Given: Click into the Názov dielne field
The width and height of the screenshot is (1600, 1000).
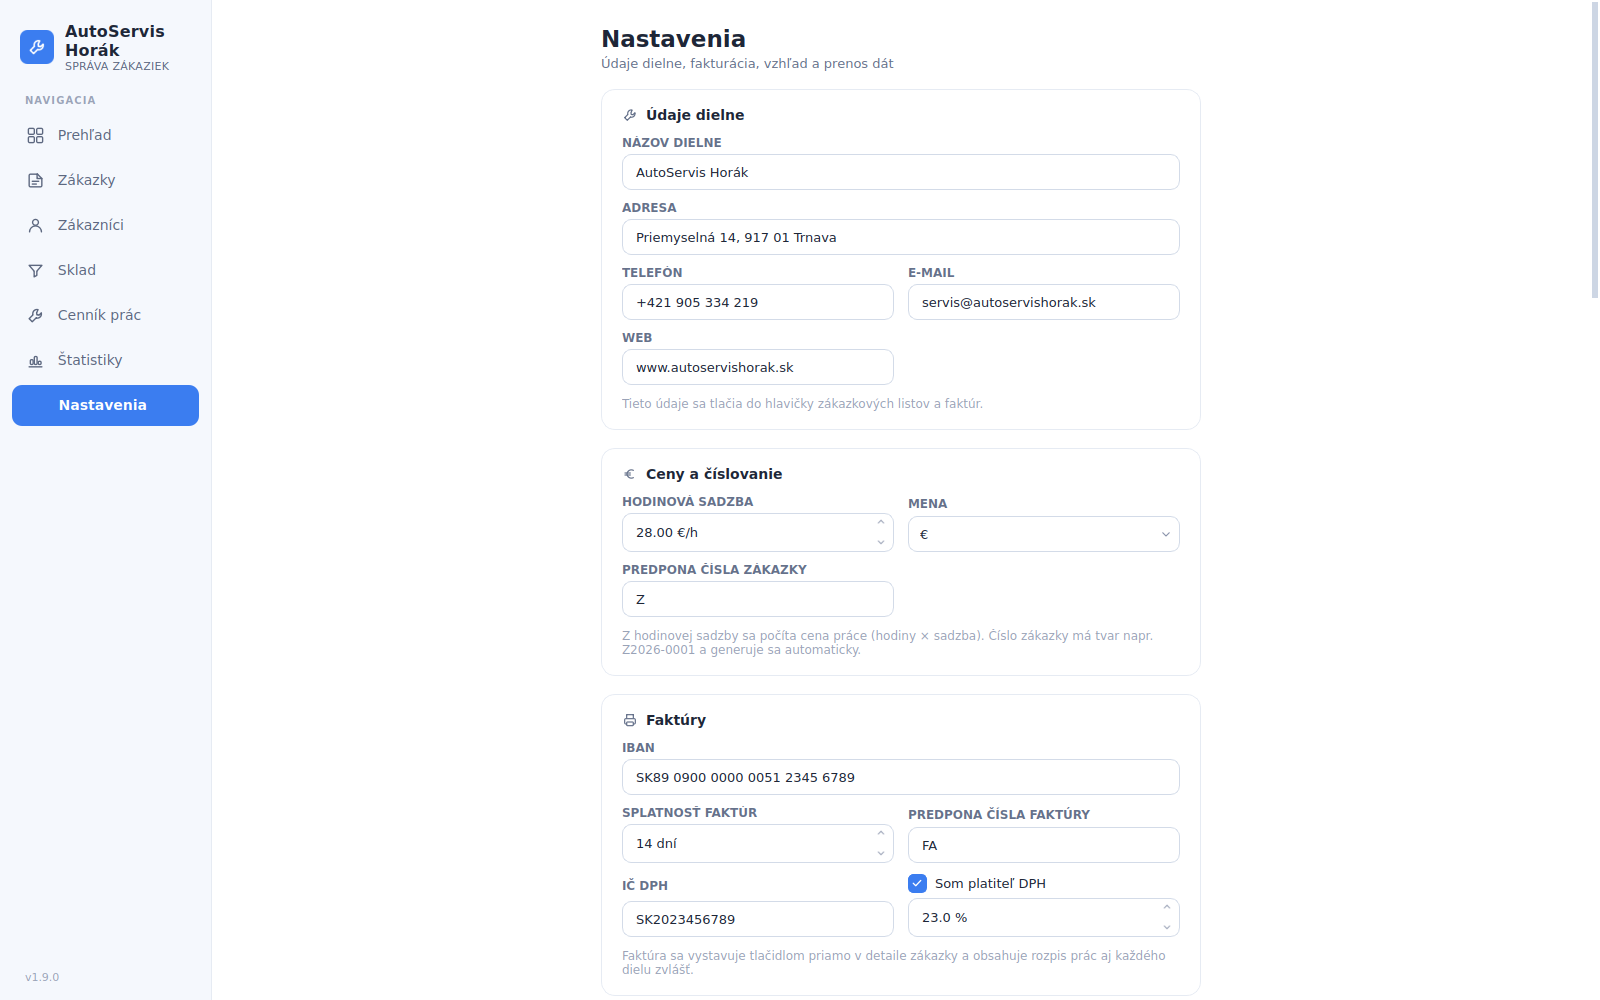Looking at the screenshot, I should coord(901,172).
